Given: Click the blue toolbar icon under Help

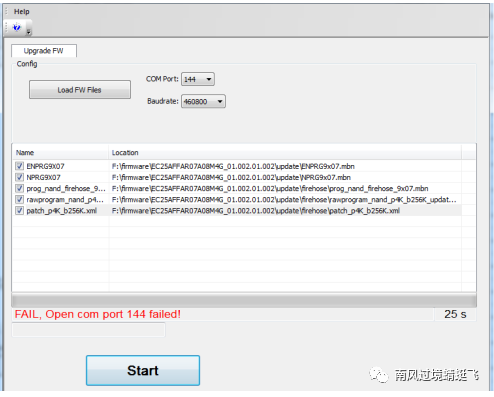Looking at the screenshot, I should click(x=17, y=27).
